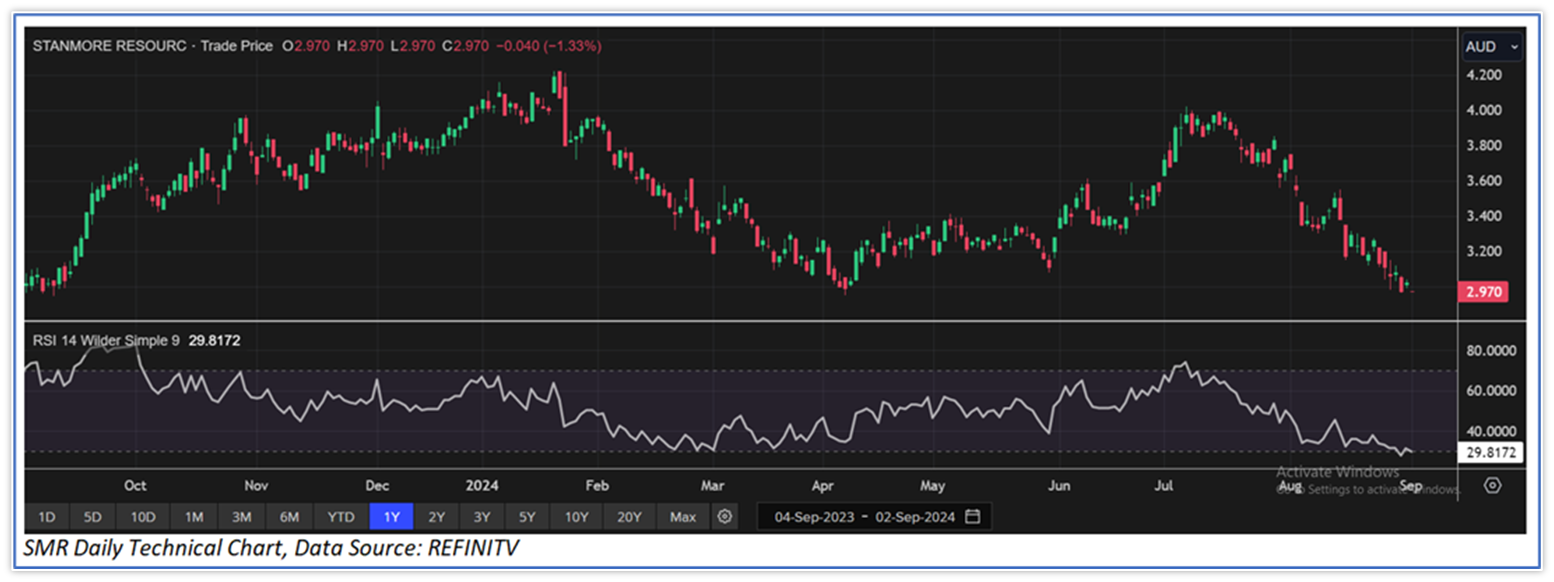1554x582 pixels.
Task: Open the time range settings gear next to Max
Action: [x=725, y=517]
